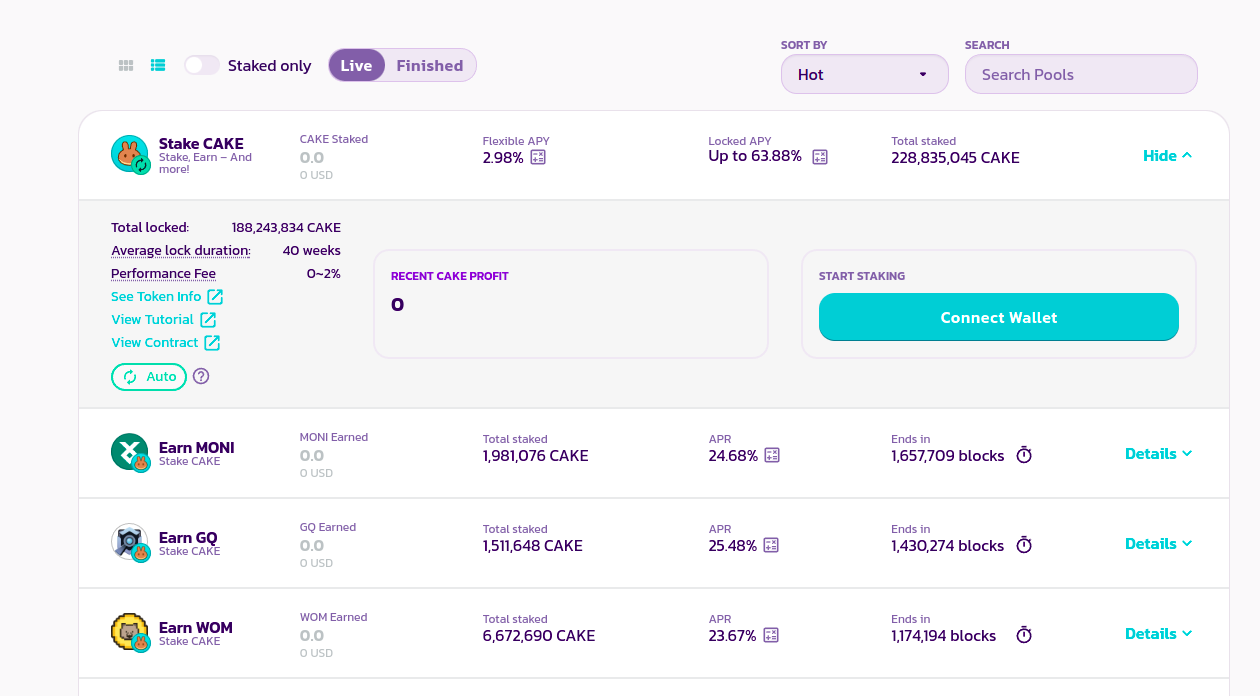Enable the Staked only toggle
Screen dimensions: 1260x696
(201, 64)
